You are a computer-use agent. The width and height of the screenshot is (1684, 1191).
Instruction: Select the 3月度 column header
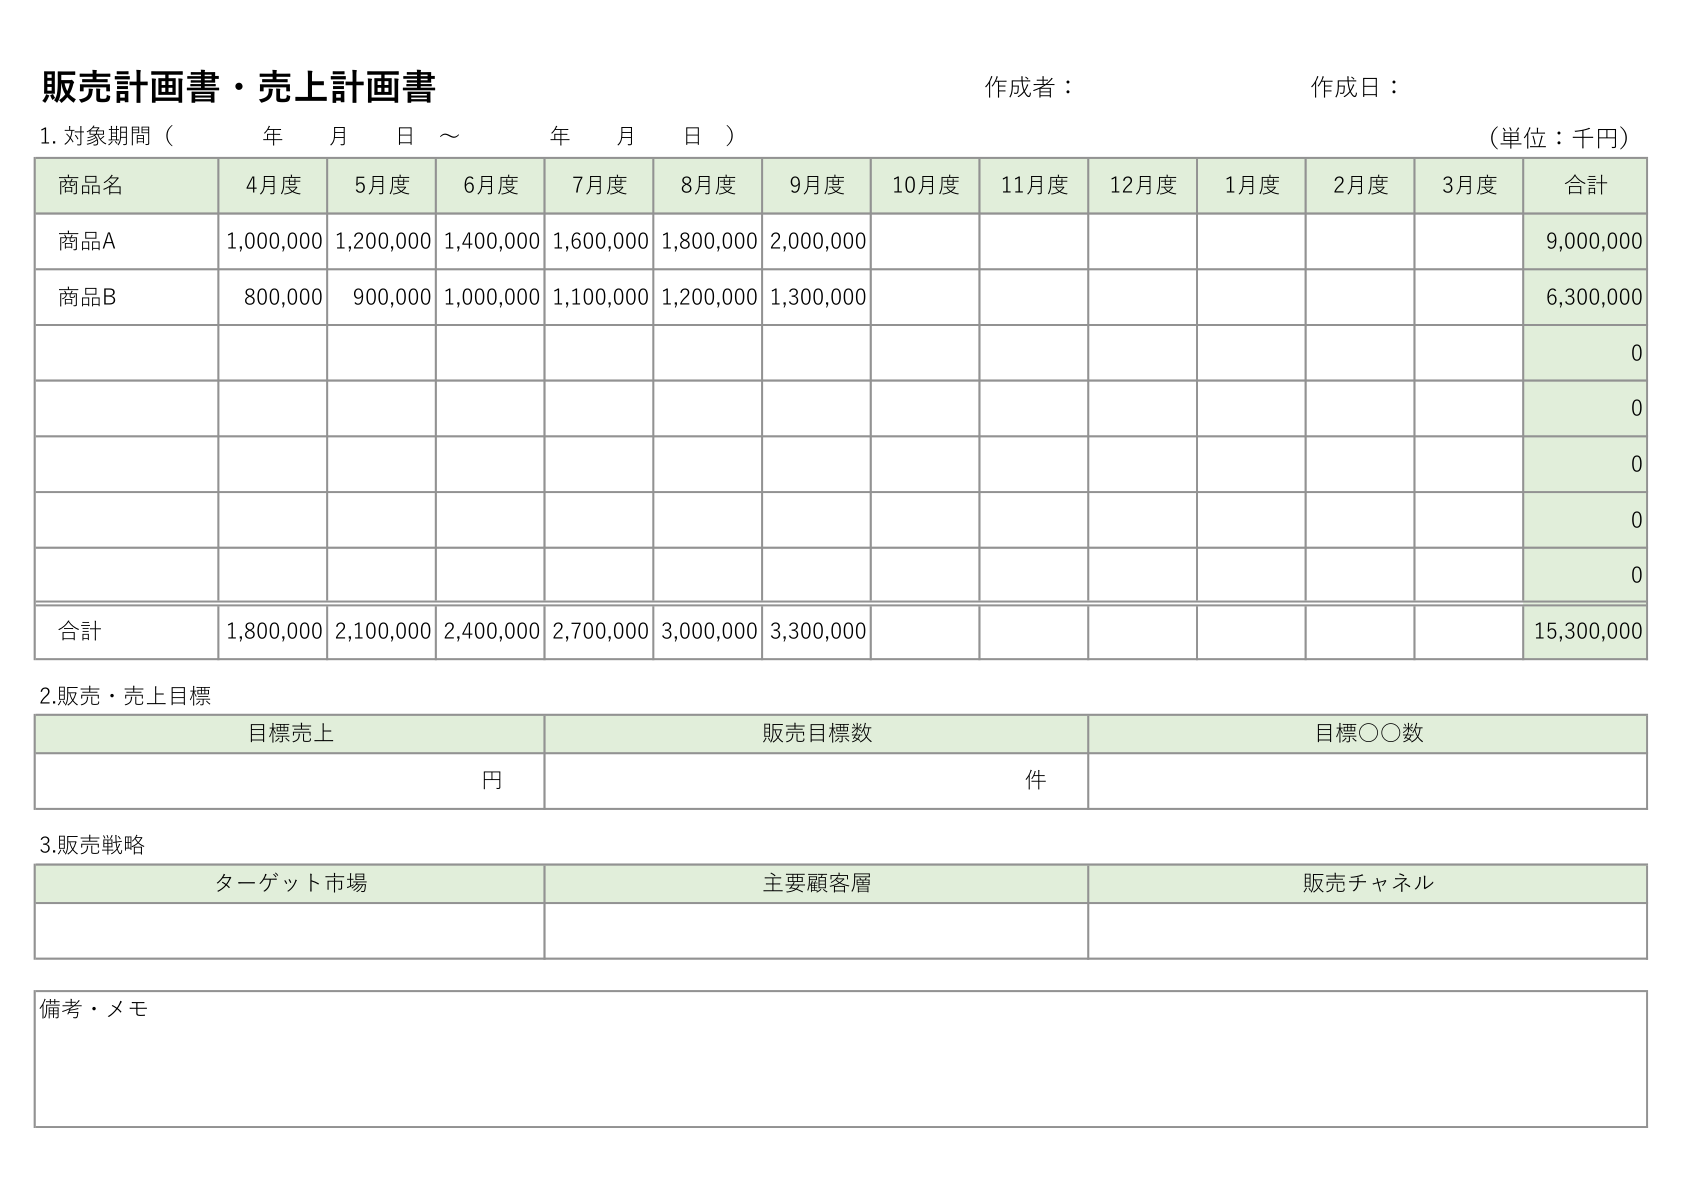(x=1469, y=186)
